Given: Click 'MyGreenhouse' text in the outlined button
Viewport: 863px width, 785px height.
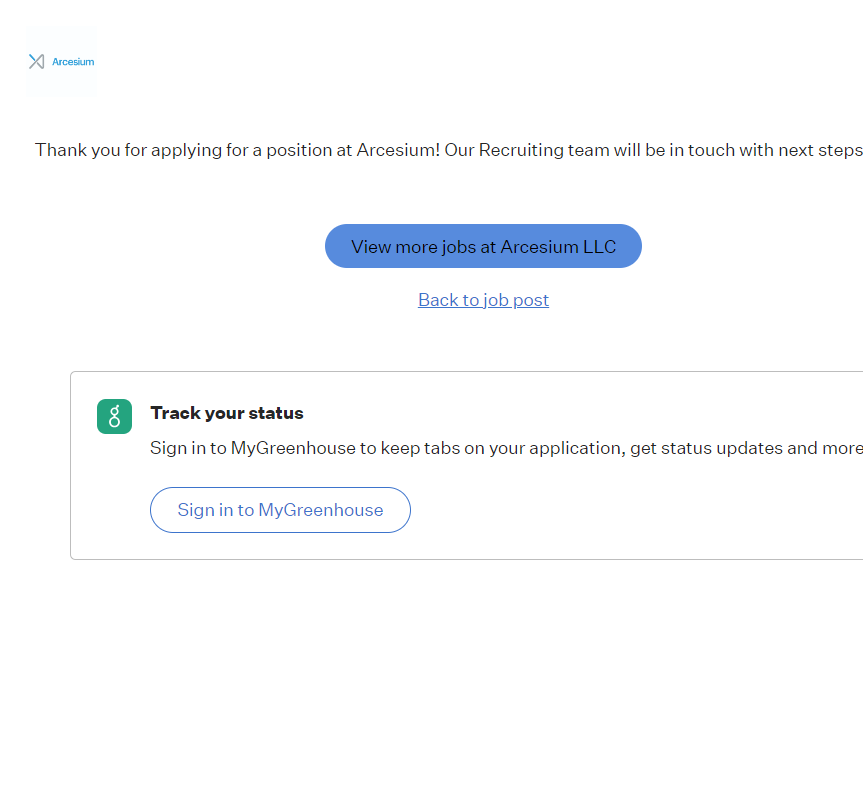Looking at the screenshot, I should click(x=320, y=510).
